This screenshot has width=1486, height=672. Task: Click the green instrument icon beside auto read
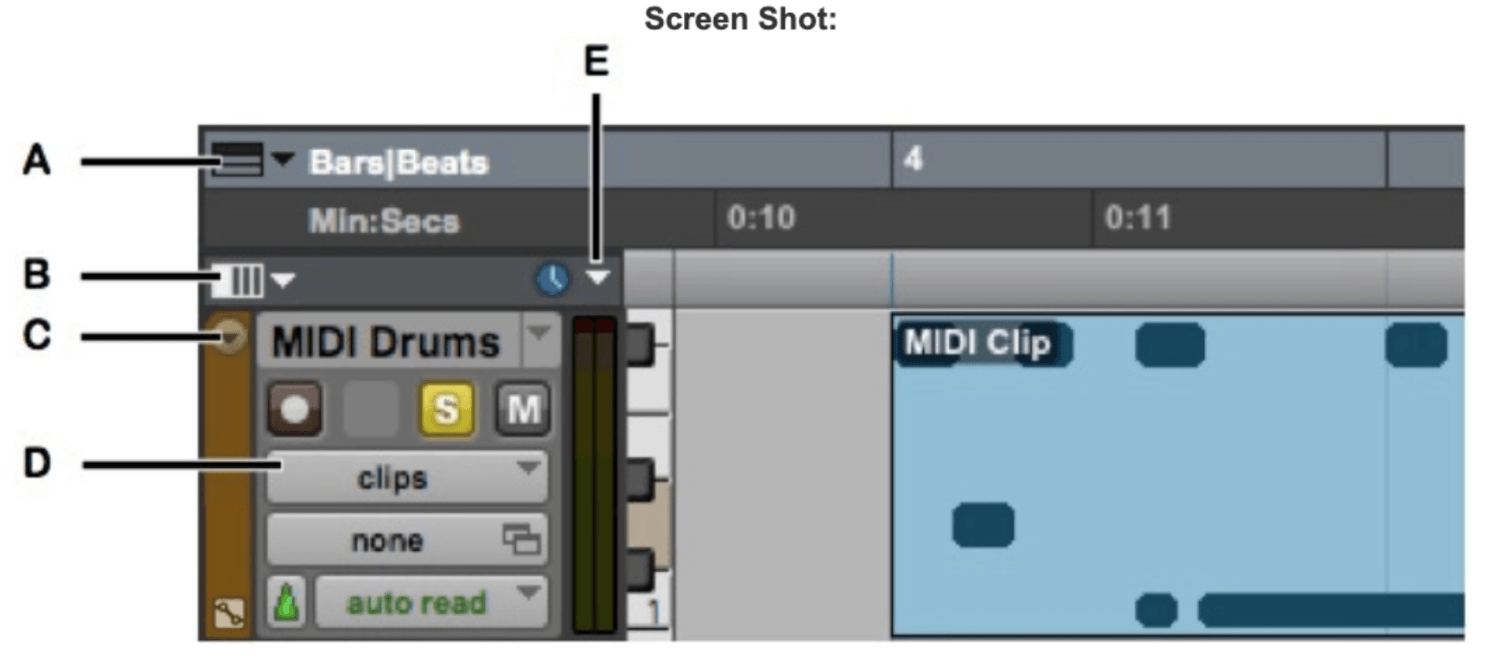pos(285,605)
